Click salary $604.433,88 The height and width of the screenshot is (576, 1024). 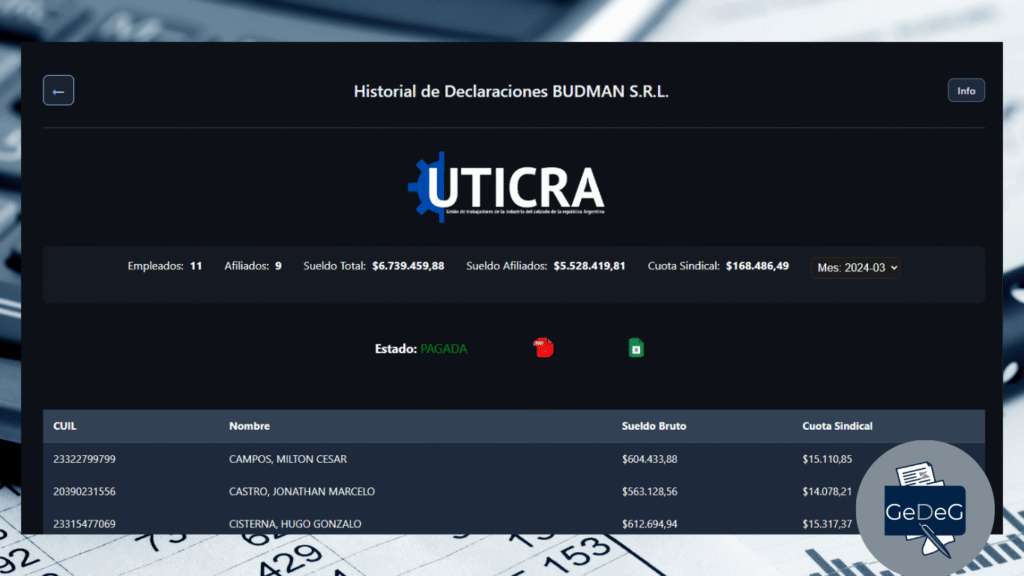click(x=649, y=459)
